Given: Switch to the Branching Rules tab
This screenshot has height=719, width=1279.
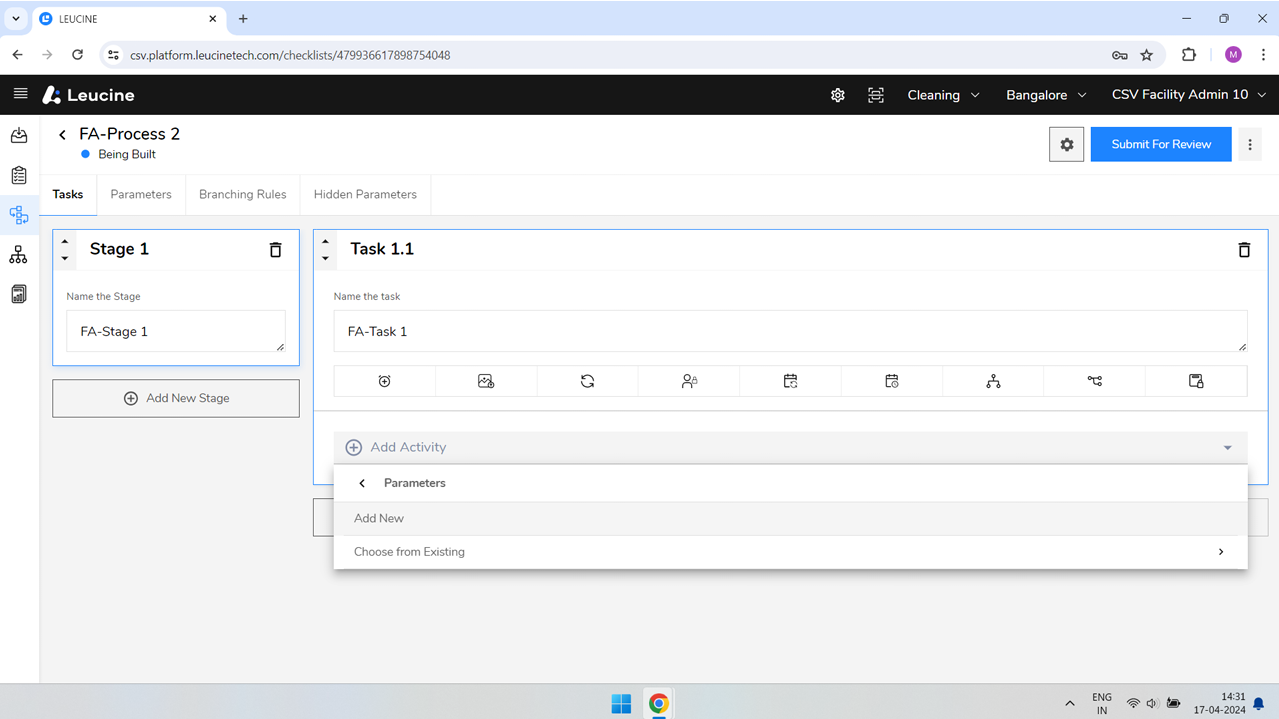Looking at the screenshot, I should pos(243,194).
